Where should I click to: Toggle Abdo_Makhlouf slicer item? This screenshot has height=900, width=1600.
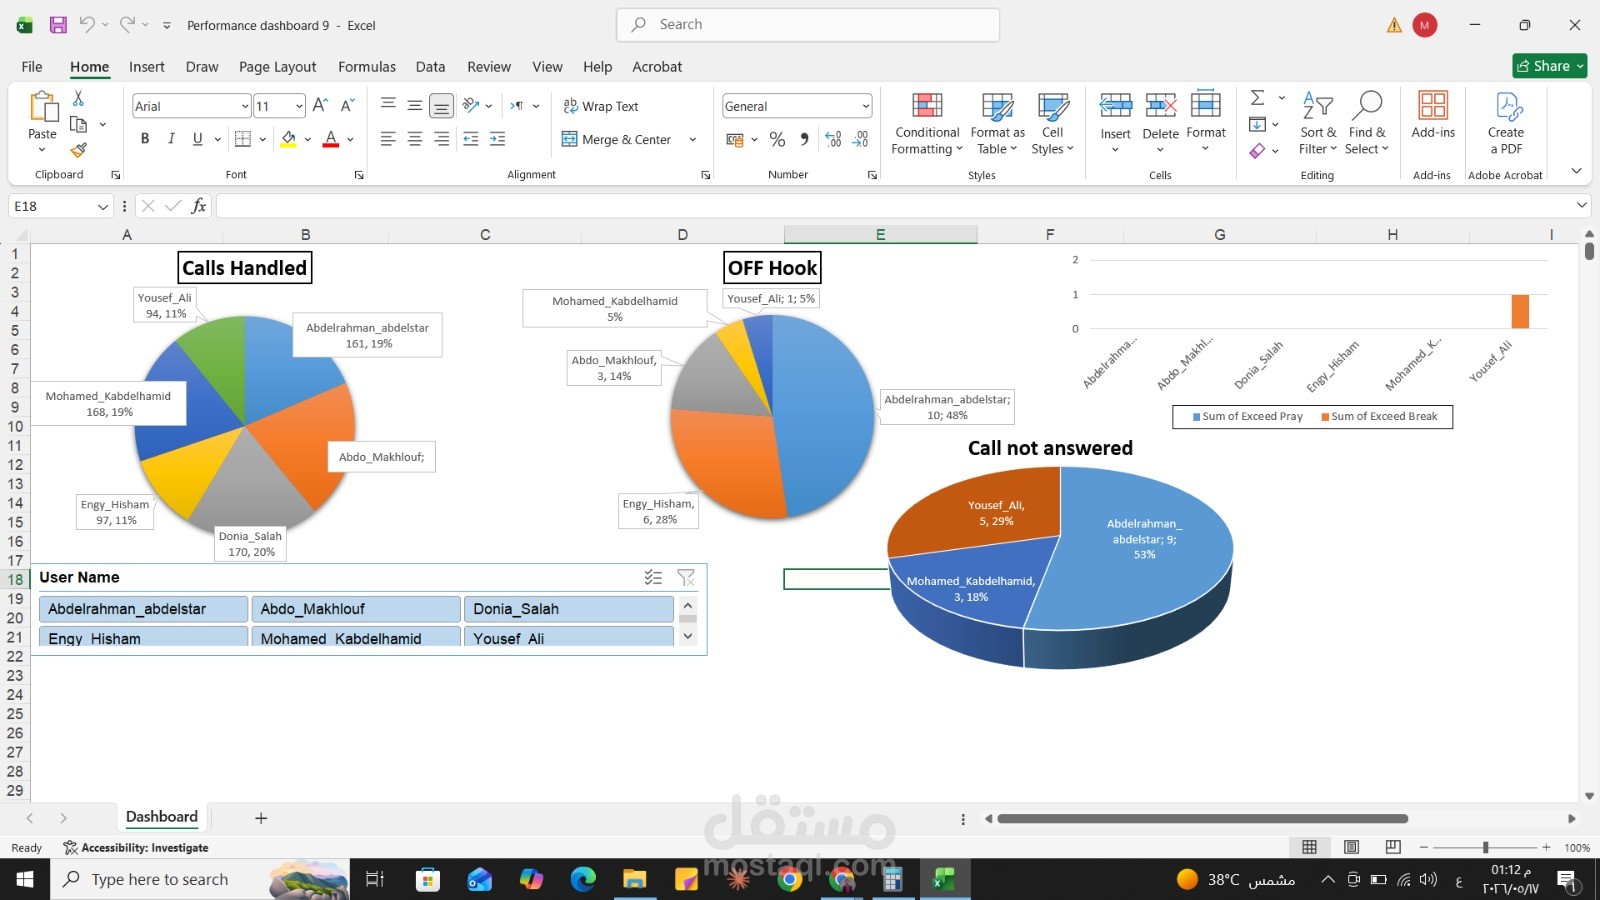coord(356,609)
